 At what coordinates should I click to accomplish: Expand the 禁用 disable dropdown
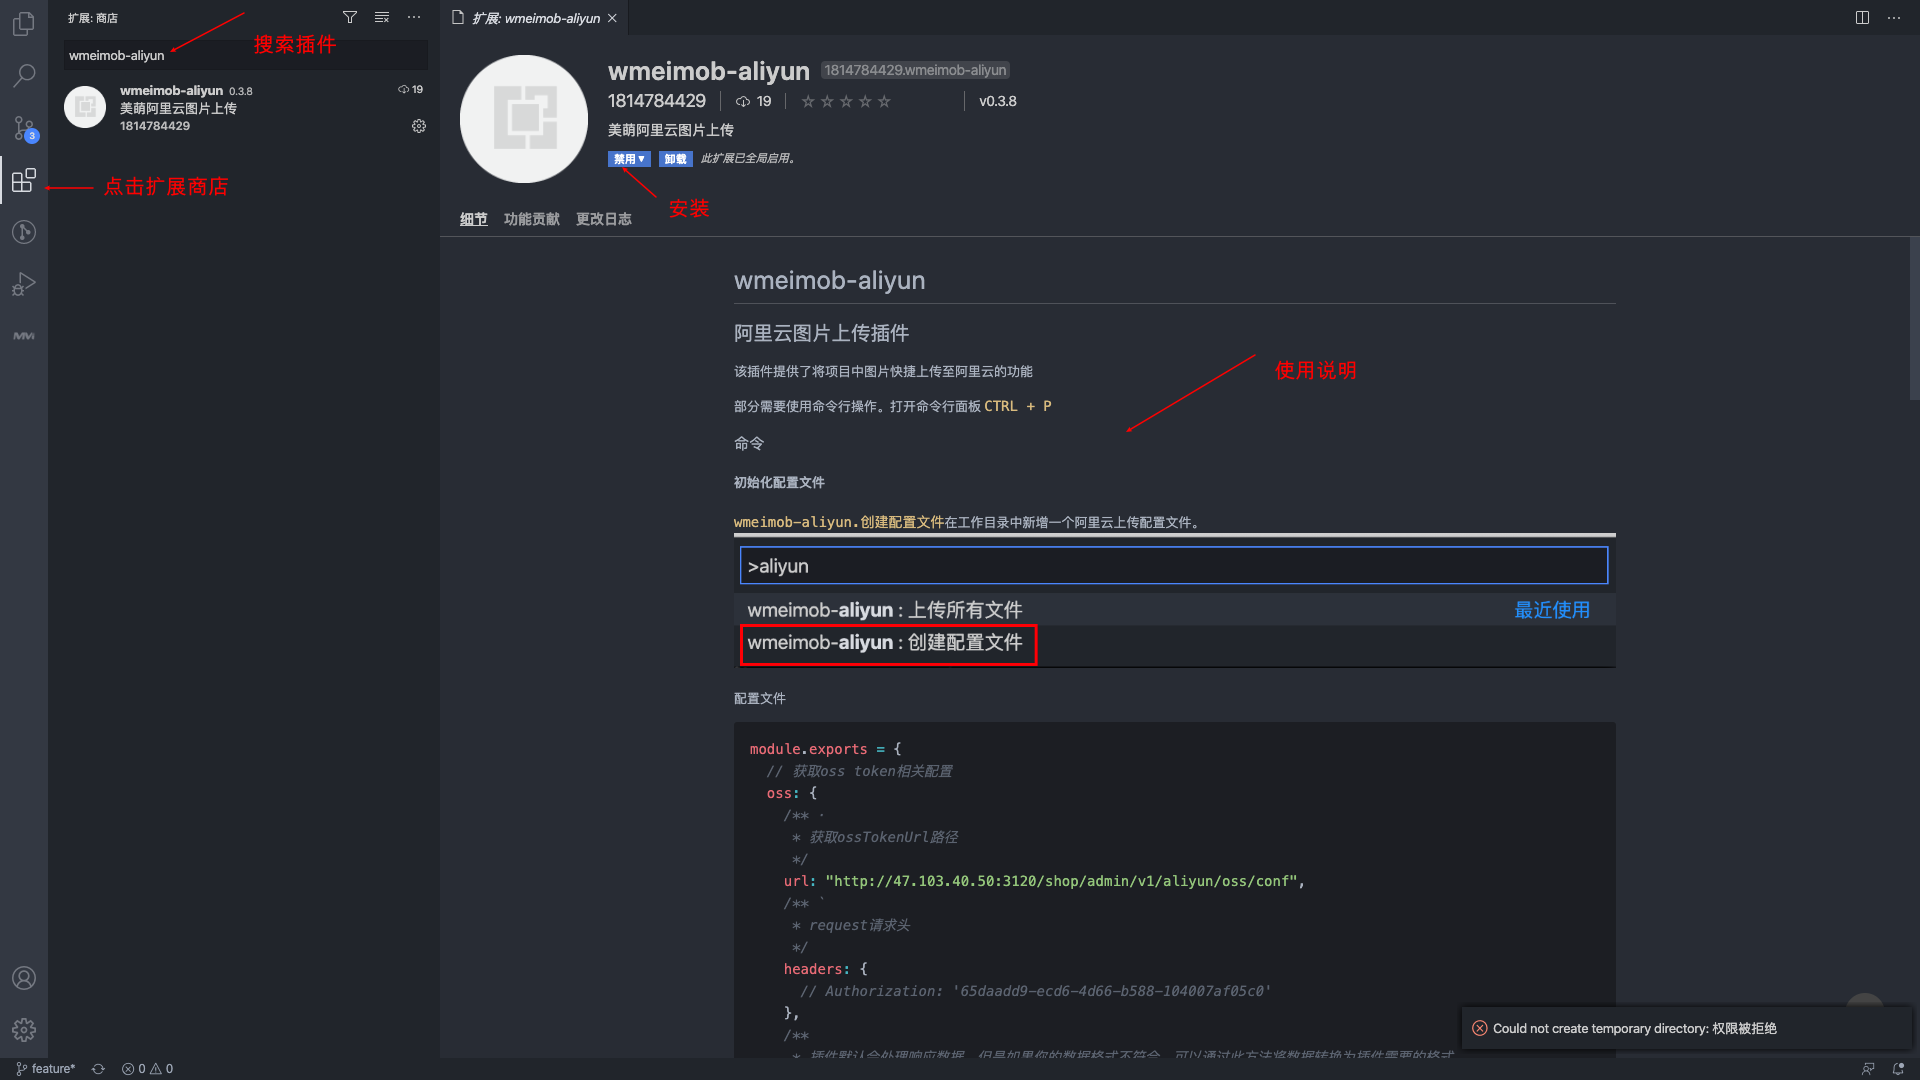pos(629,159)
